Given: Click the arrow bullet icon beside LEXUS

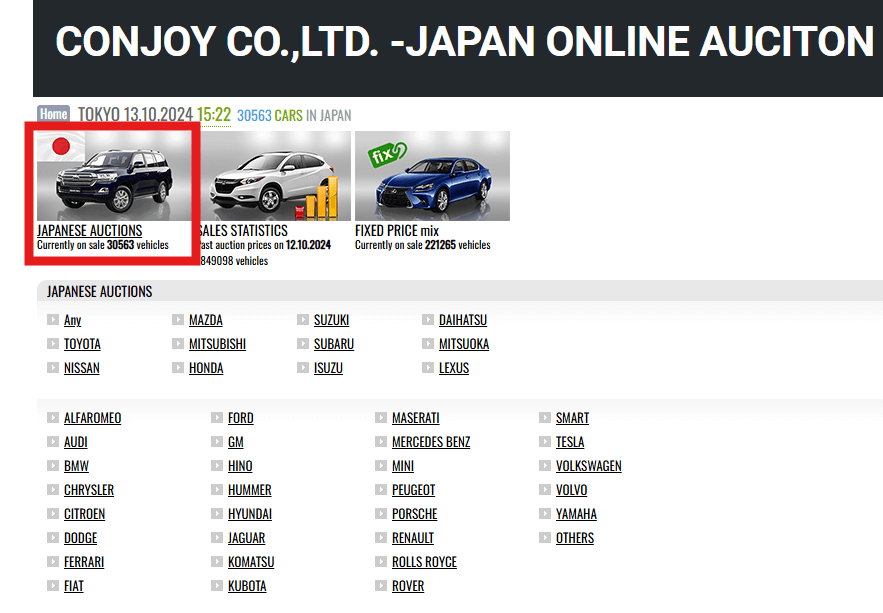Looking at the screenshot, I should click(x=427, y=368).
